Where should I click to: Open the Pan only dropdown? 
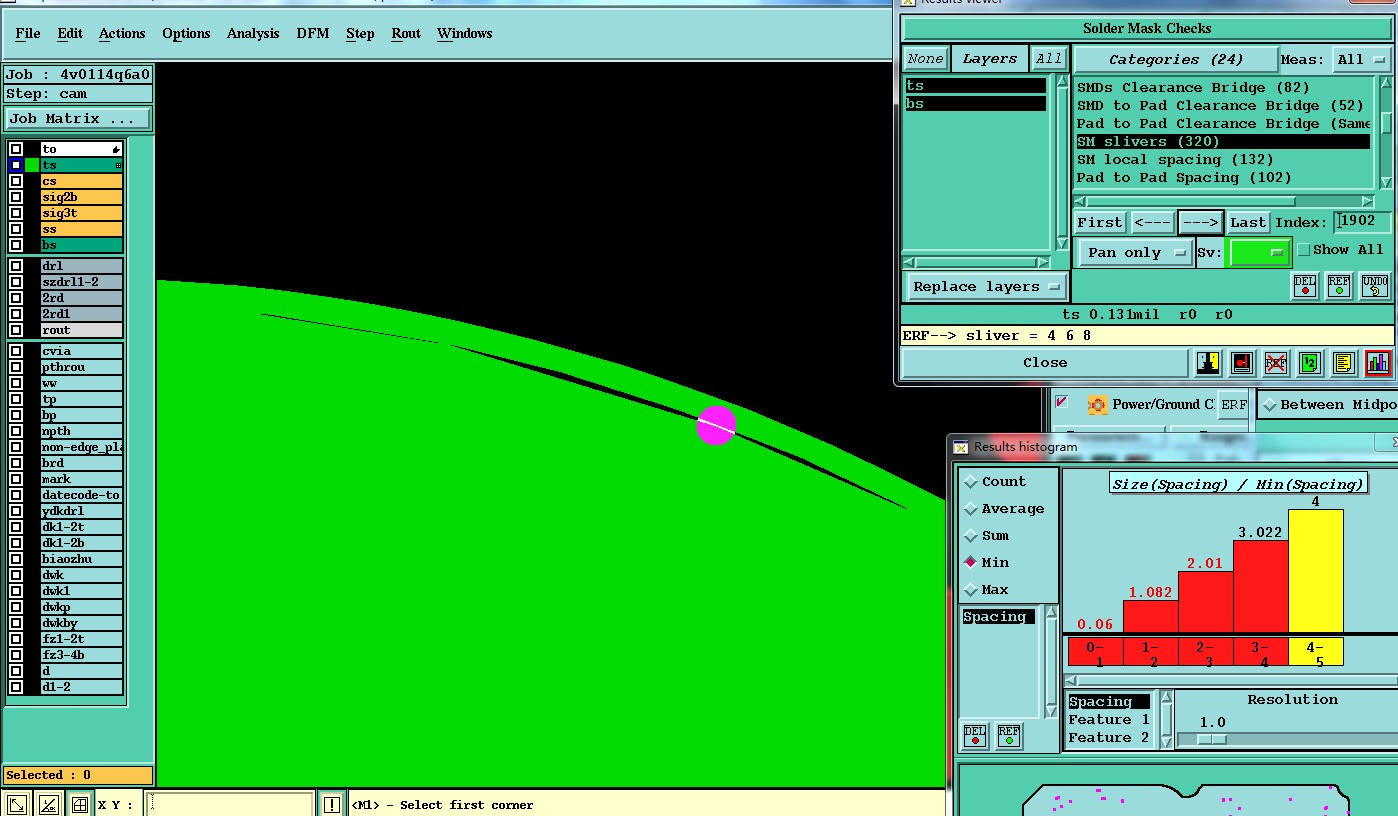[x=1135, y=253]
